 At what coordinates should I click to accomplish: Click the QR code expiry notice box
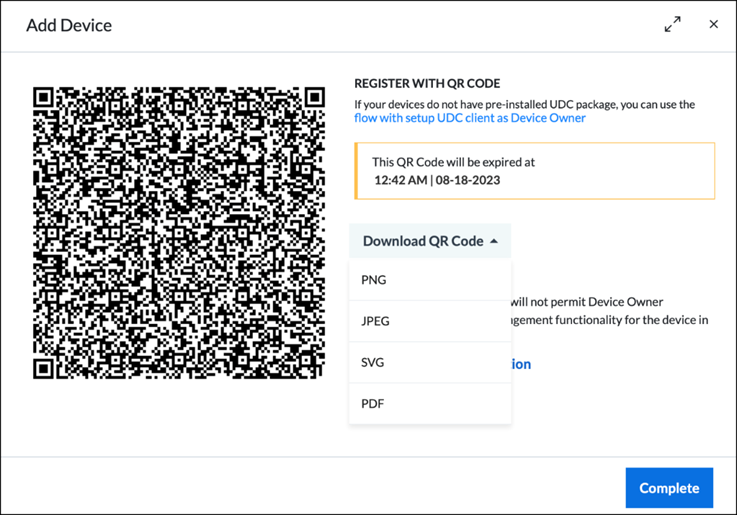click(534, 171)
